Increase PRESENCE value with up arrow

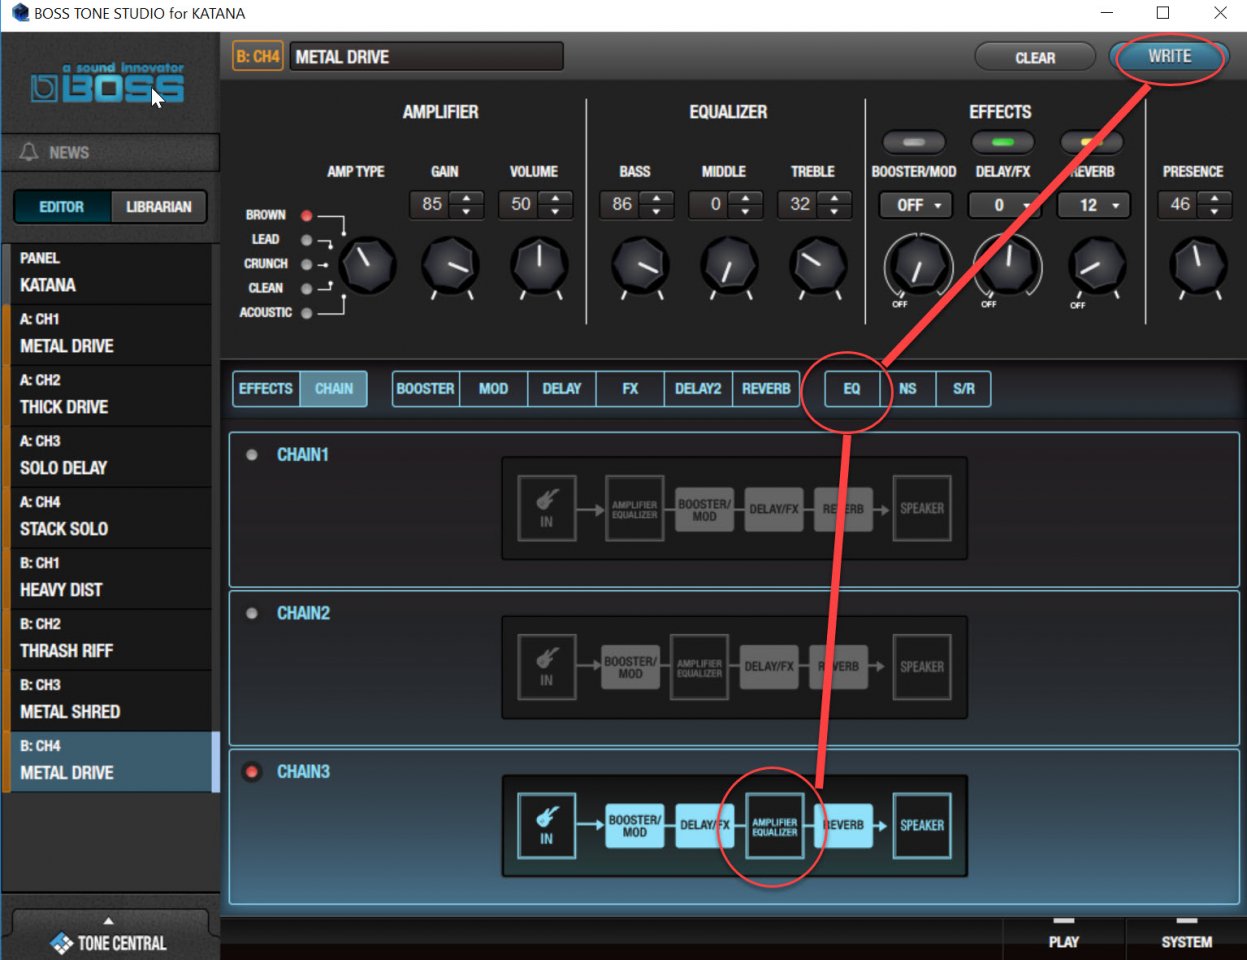click(1215, 198)
